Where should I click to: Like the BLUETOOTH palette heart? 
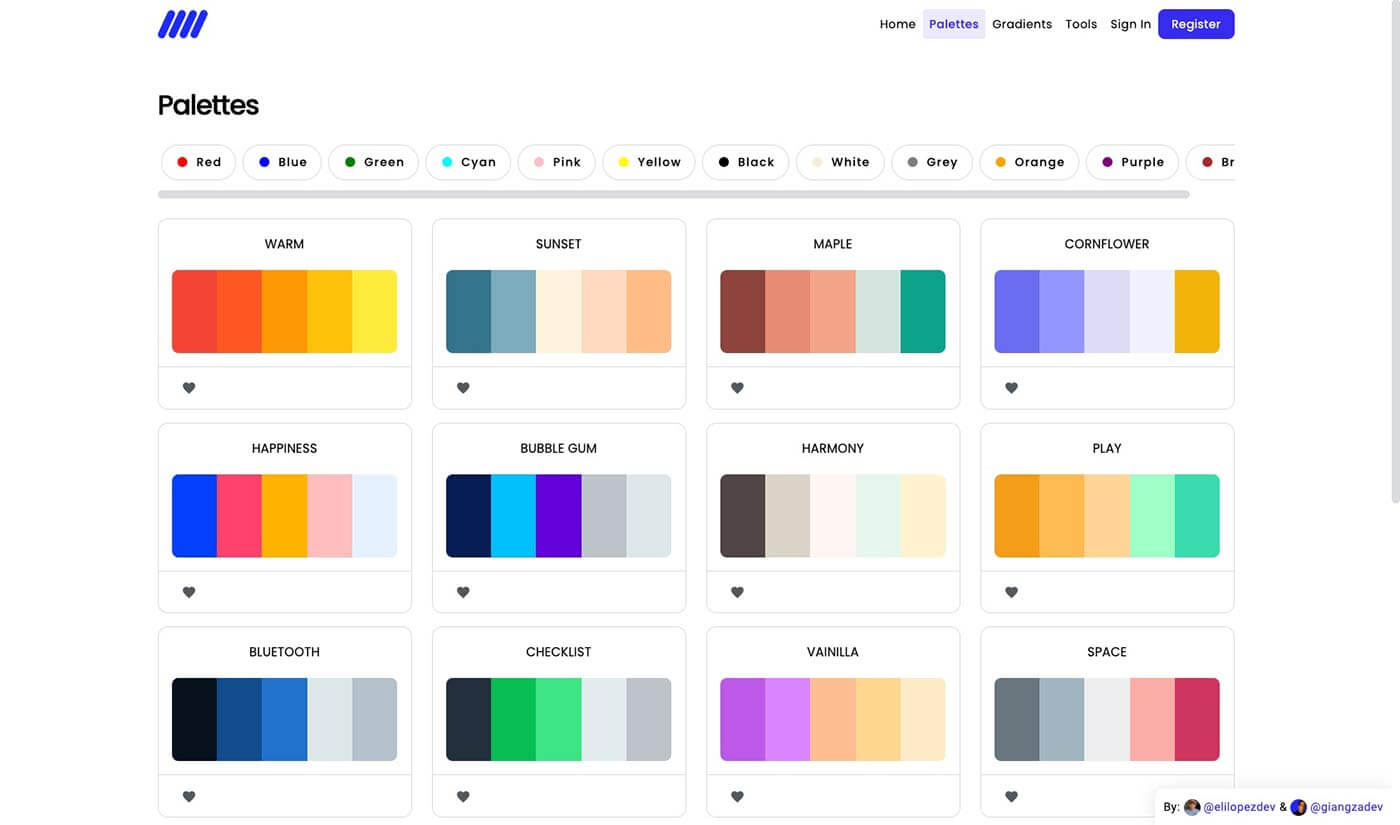(x=189, y=797)
